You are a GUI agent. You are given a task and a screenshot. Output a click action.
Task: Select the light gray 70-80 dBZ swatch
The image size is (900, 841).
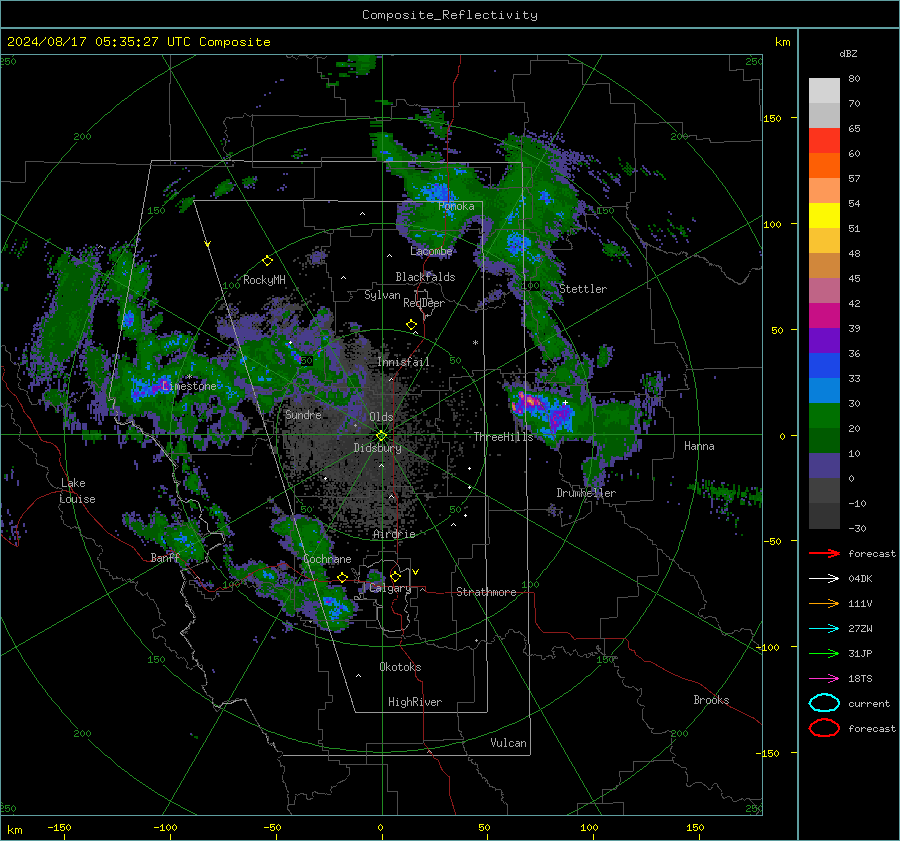(x=824, y=91)
